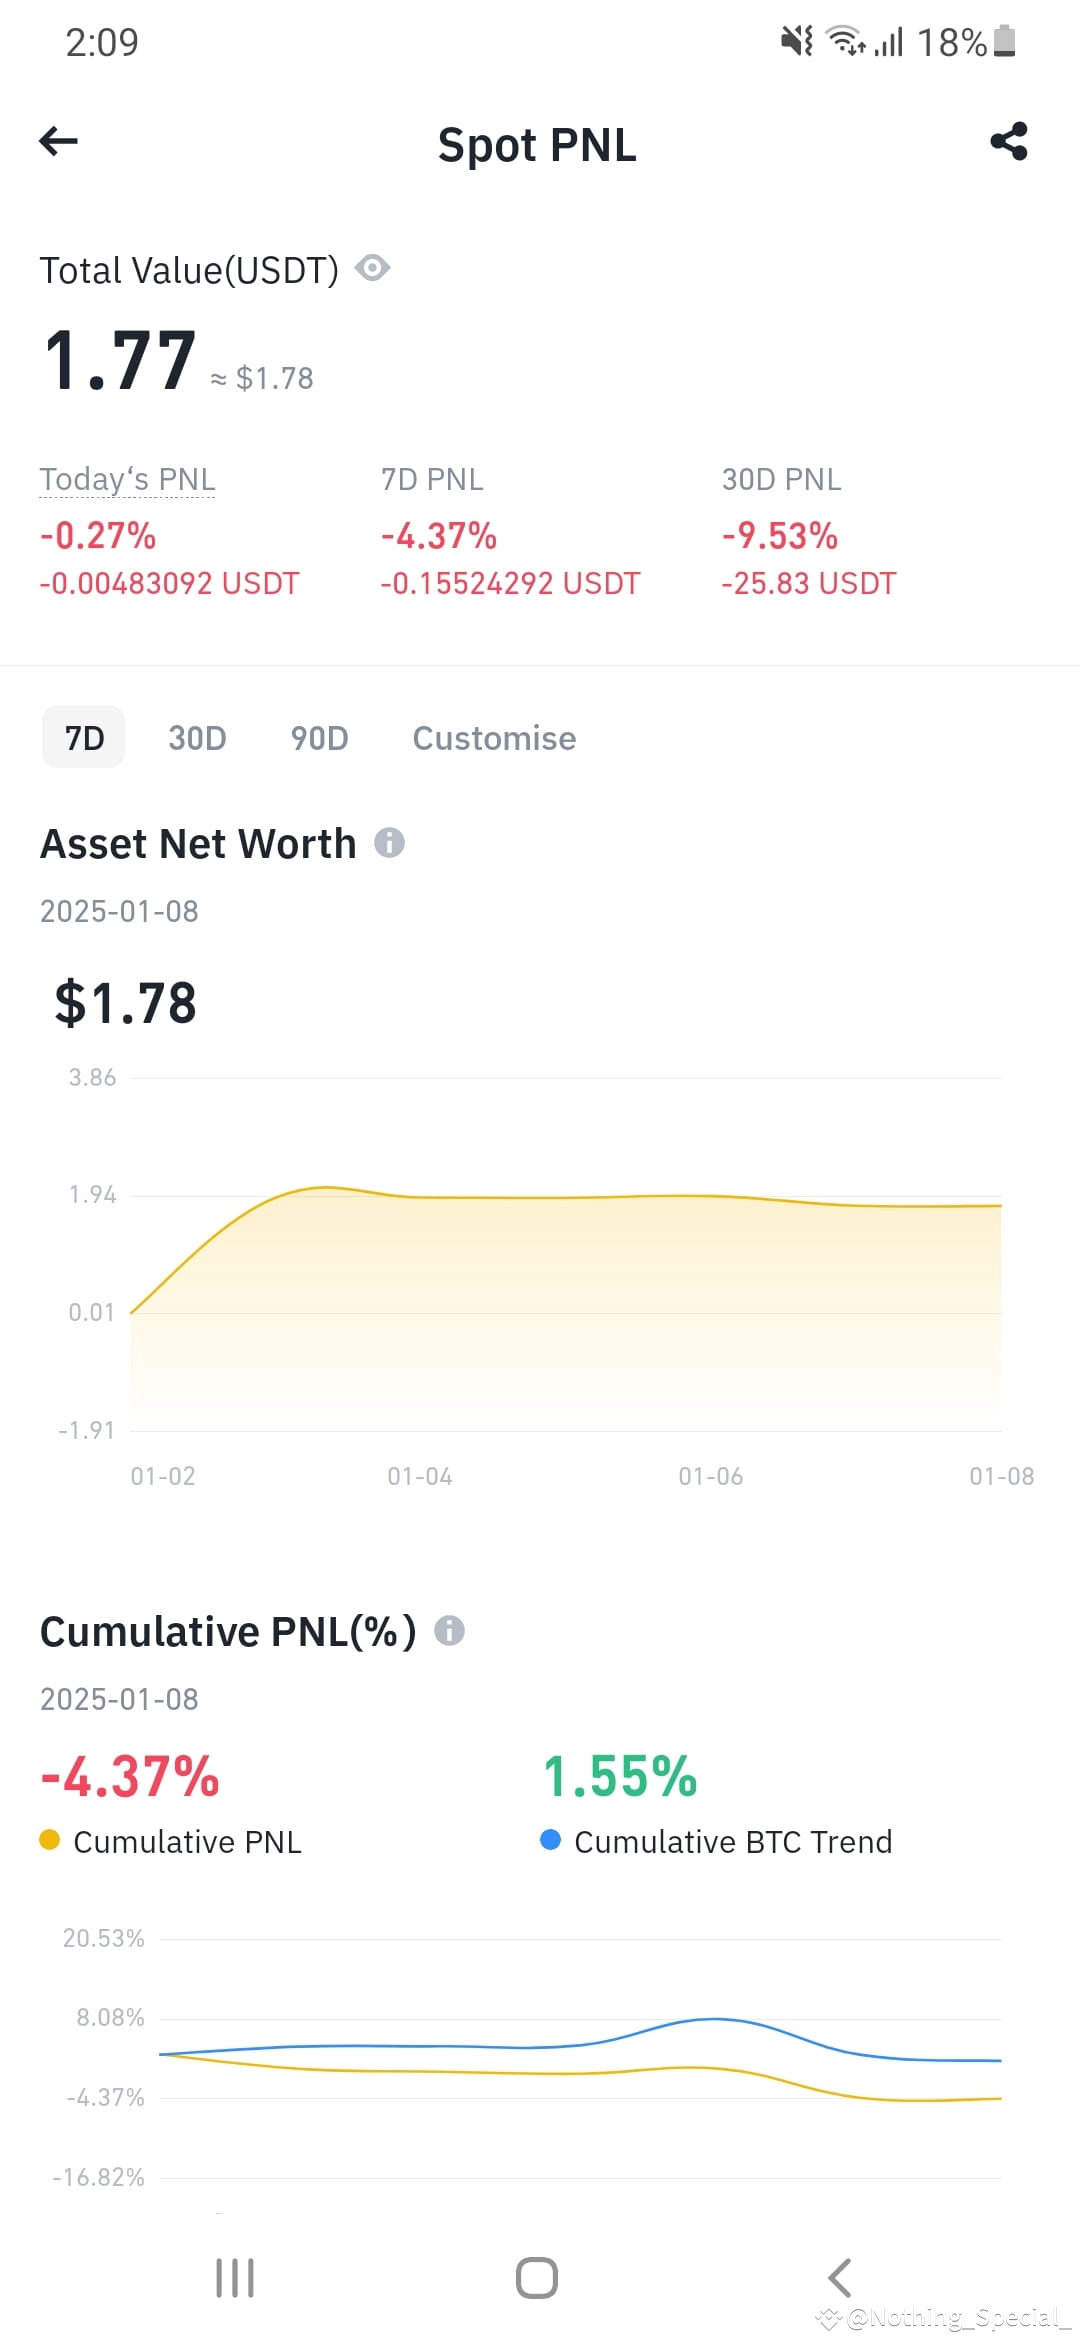Open Asset Net Worth info icon

389,843
